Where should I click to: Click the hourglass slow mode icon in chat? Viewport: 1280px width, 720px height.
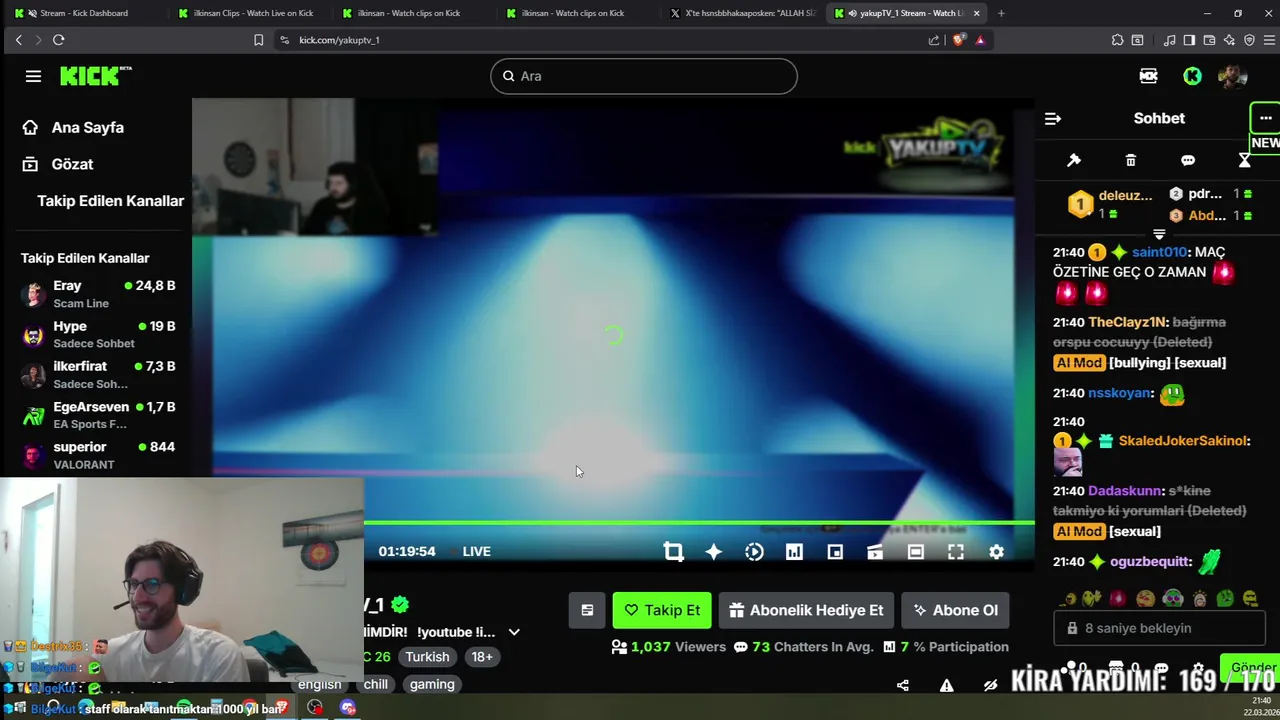pos(1244,160)
